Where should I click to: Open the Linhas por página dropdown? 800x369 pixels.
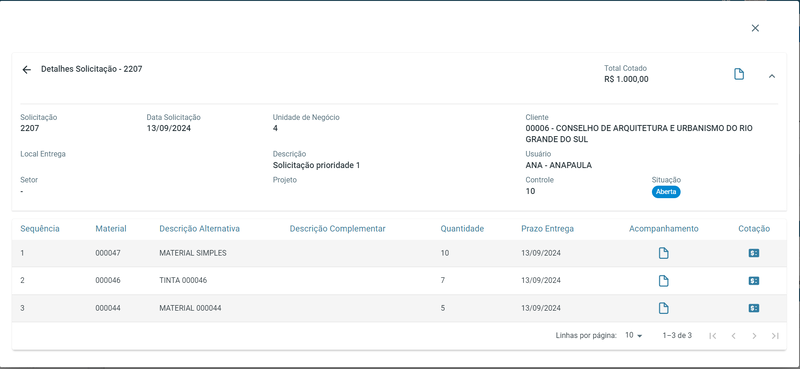pyautogui.click(x=634, y=335)
